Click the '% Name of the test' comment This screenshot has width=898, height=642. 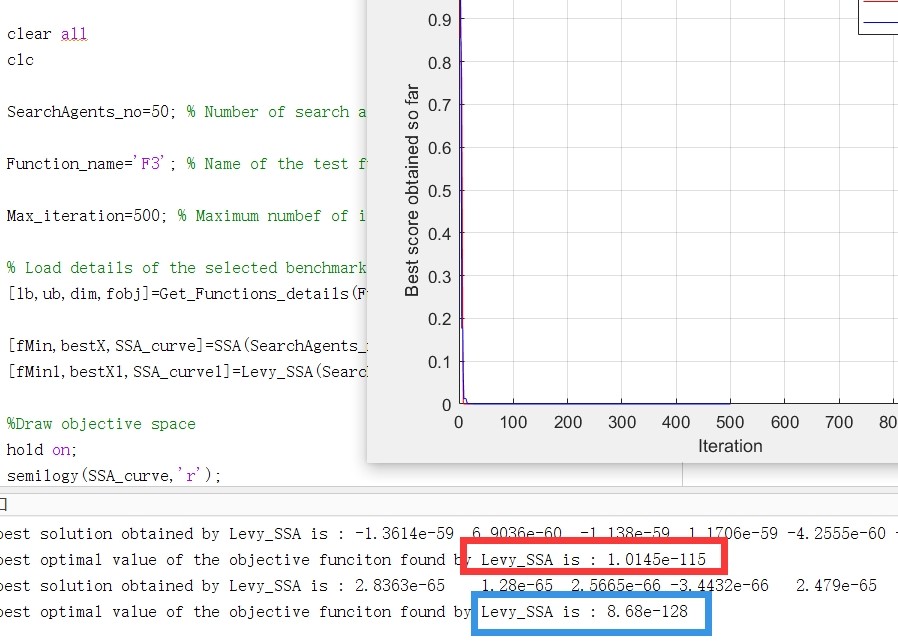(267, 164)
